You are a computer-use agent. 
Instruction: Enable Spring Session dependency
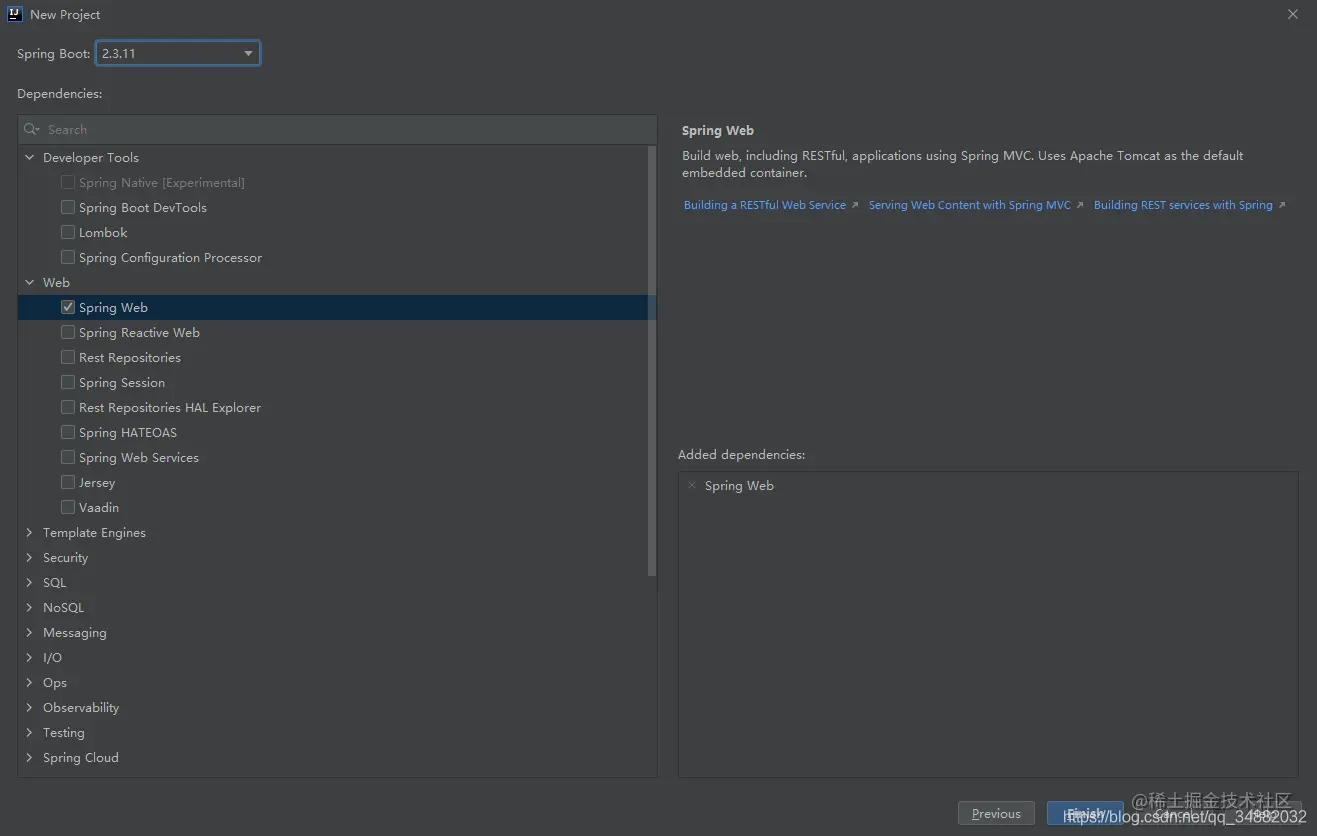[x=68, y=382]
